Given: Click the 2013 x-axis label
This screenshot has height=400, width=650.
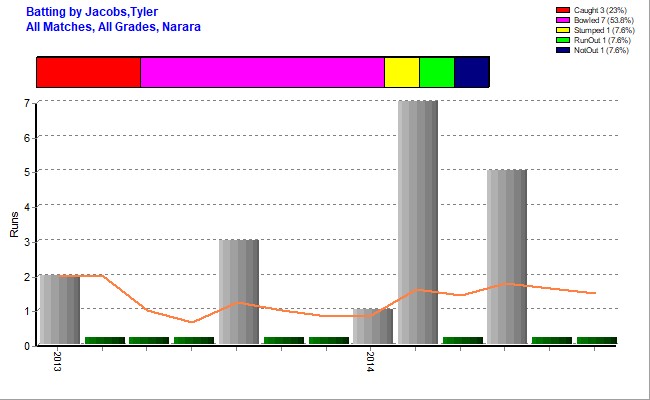Looking at the screenshot, I should click(x=57, y=359).
